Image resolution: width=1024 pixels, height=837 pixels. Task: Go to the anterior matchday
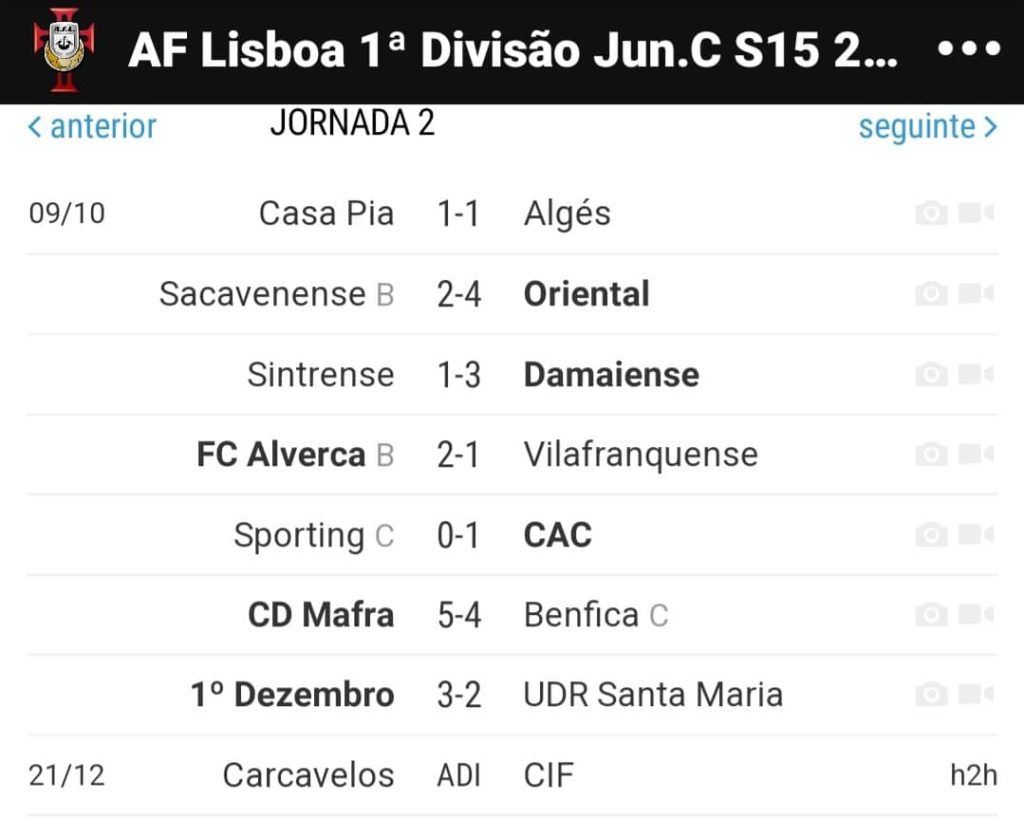coord(92,127)
